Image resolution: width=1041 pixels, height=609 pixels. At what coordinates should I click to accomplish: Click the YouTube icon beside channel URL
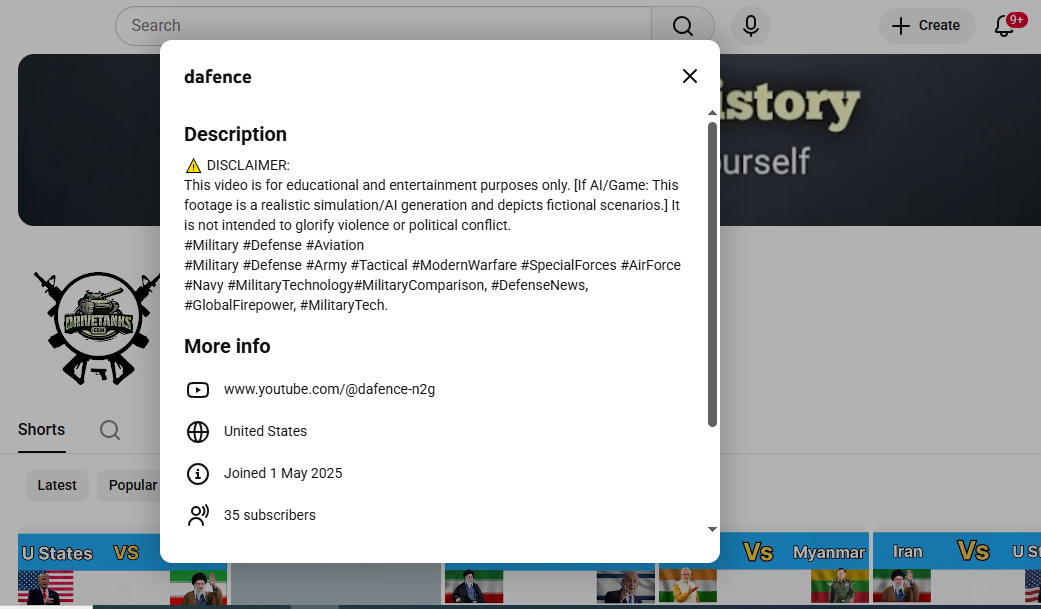coord(198,390)
